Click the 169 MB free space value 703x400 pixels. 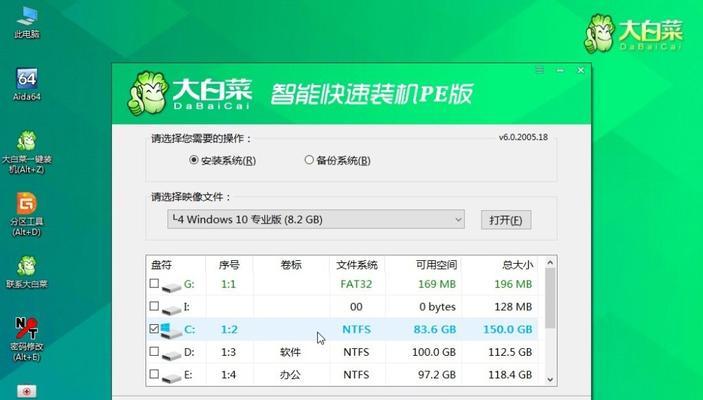pos(437,284)
